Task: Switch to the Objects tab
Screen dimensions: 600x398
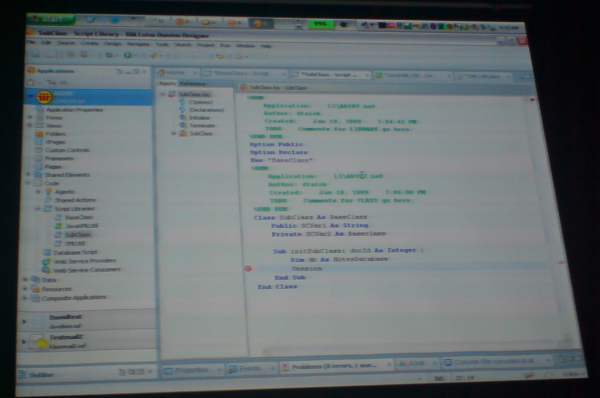Action: 166,83
